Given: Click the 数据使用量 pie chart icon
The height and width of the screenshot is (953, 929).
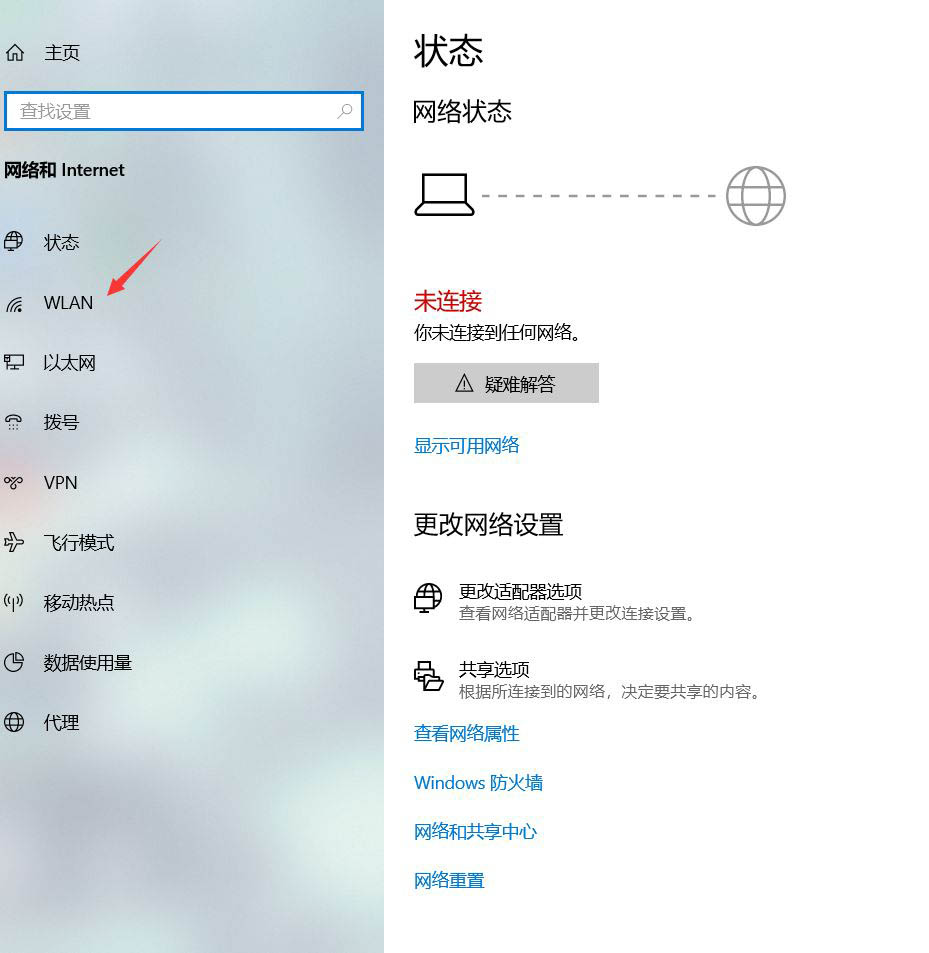Looking at the screenshot, I should [x=14, y=663].
